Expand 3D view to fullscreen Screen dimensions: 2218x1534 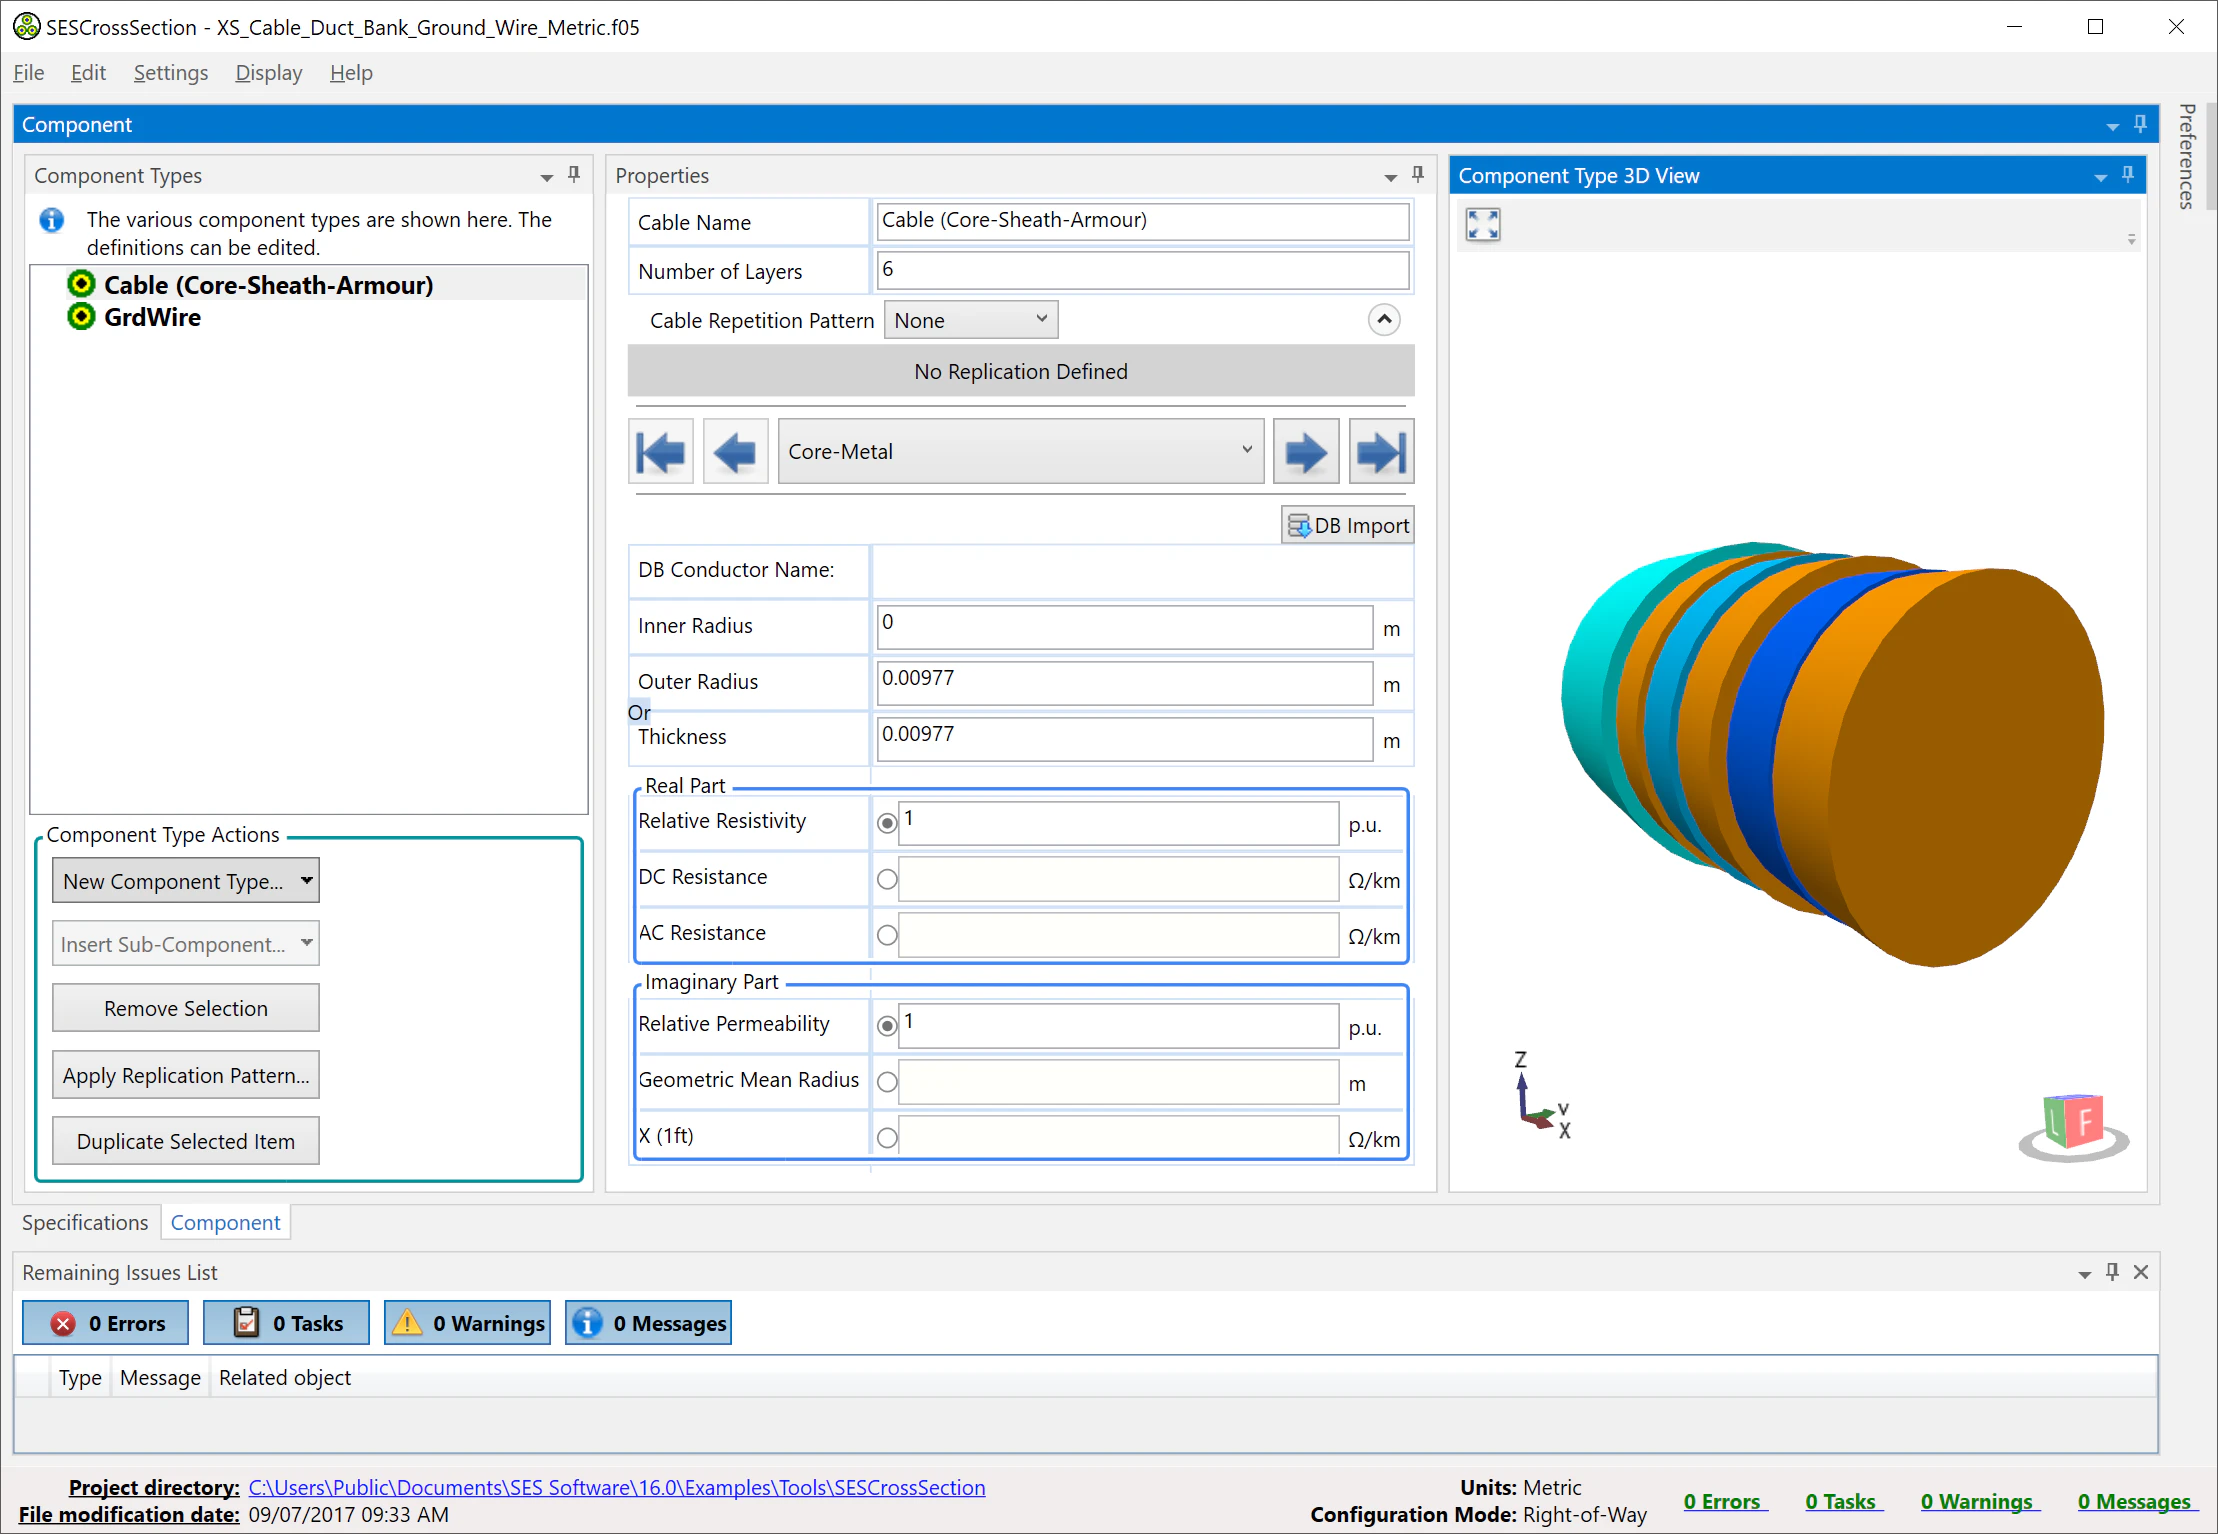coord(1483,224)
